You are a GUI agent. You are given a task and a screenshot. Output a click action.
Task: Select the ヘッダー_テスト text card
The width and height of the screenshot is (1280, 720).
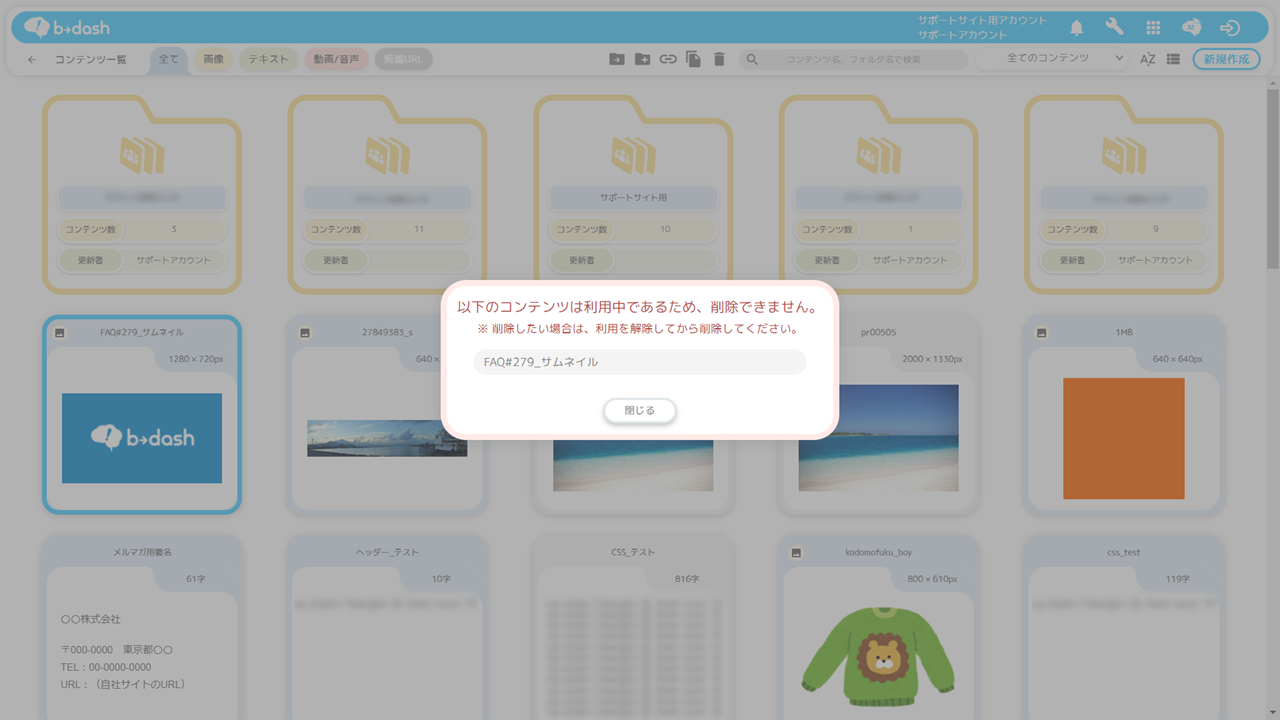coord(387,628)
